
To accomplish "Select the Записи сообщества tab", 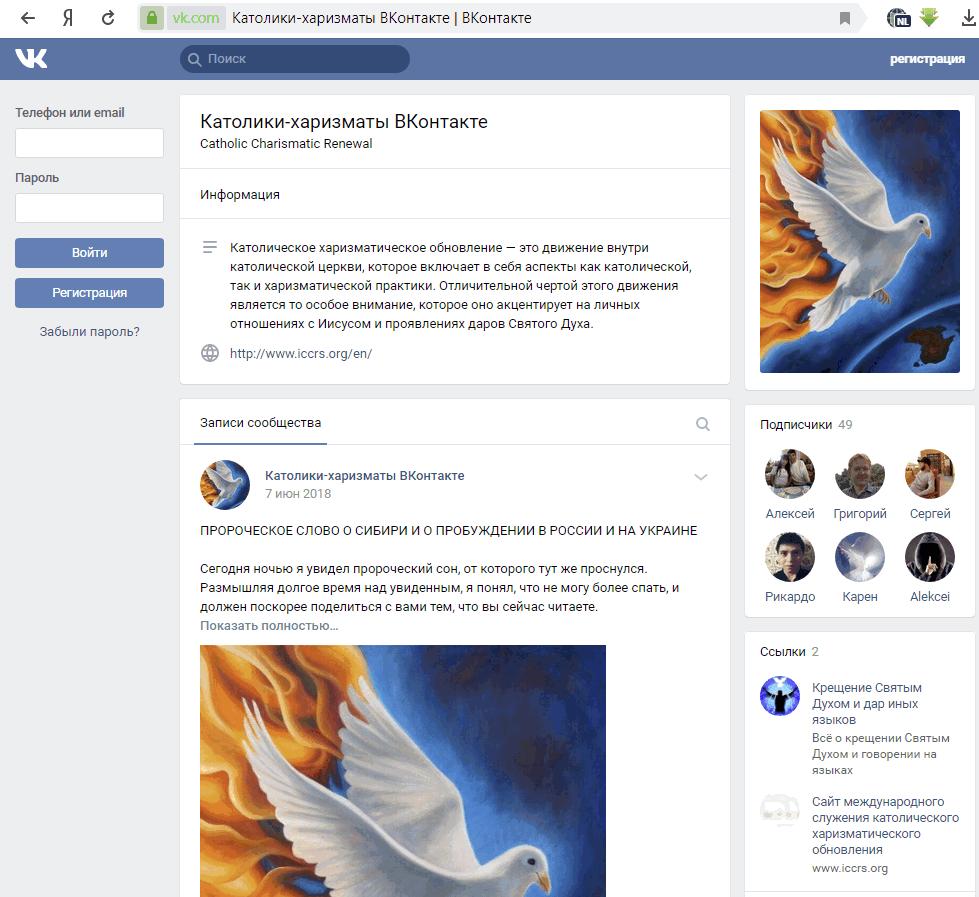I will coord(260,423).
